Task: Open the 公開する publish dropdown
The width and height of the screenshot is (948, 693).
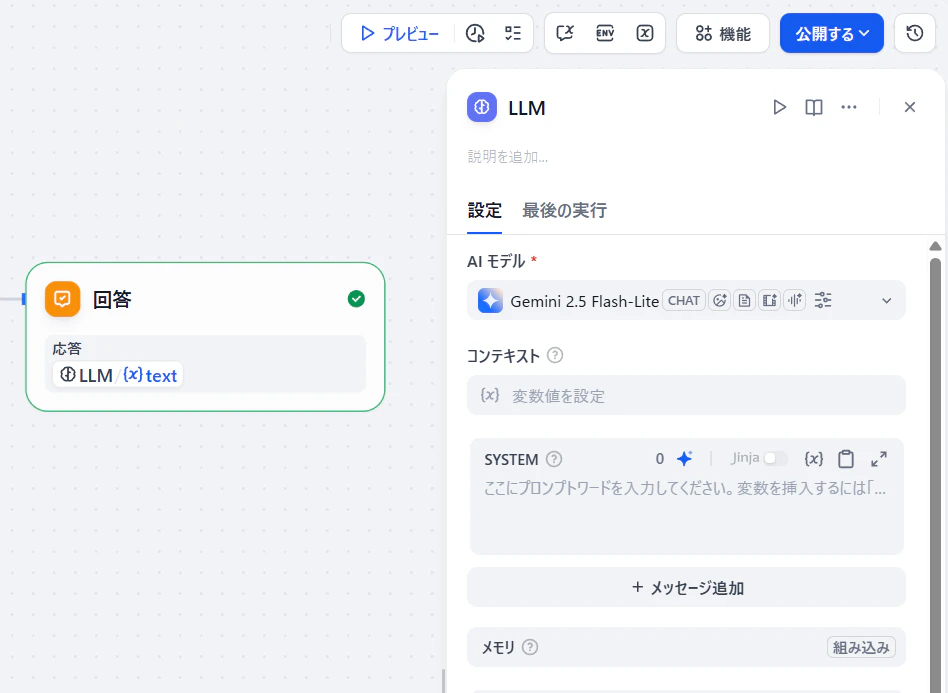Action: [x=832, y=33]
